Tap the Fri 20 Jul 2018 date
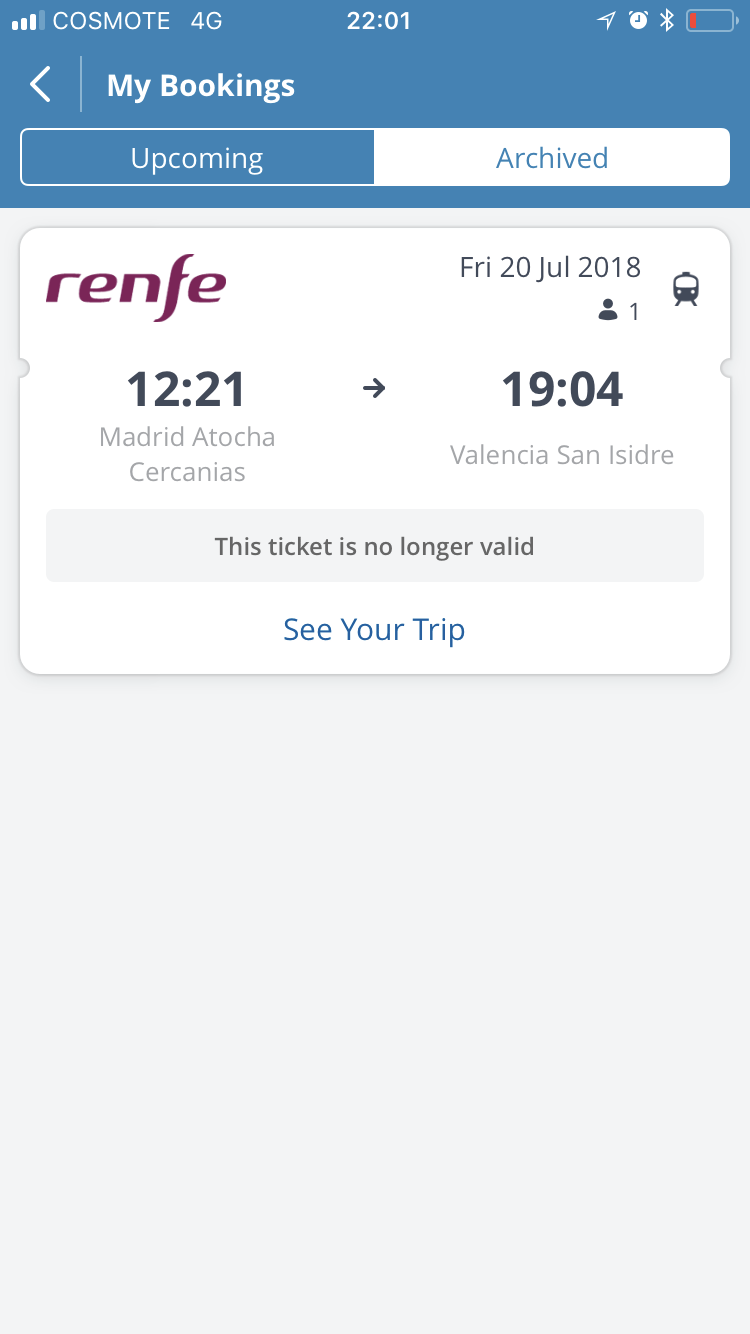Screen dimensions: 750x1334 [550, 267]
